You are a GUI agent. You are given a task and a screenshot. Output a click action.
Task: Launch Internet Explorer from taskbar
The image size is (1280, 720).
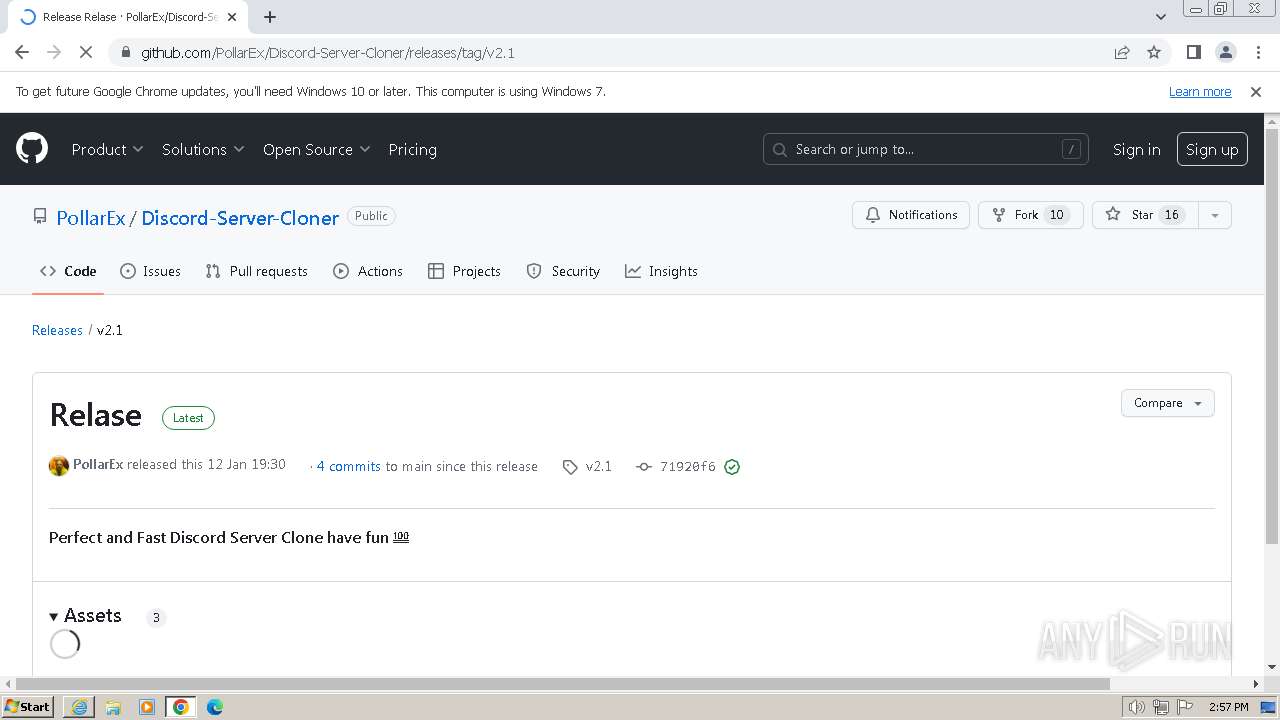coord(79,707)
